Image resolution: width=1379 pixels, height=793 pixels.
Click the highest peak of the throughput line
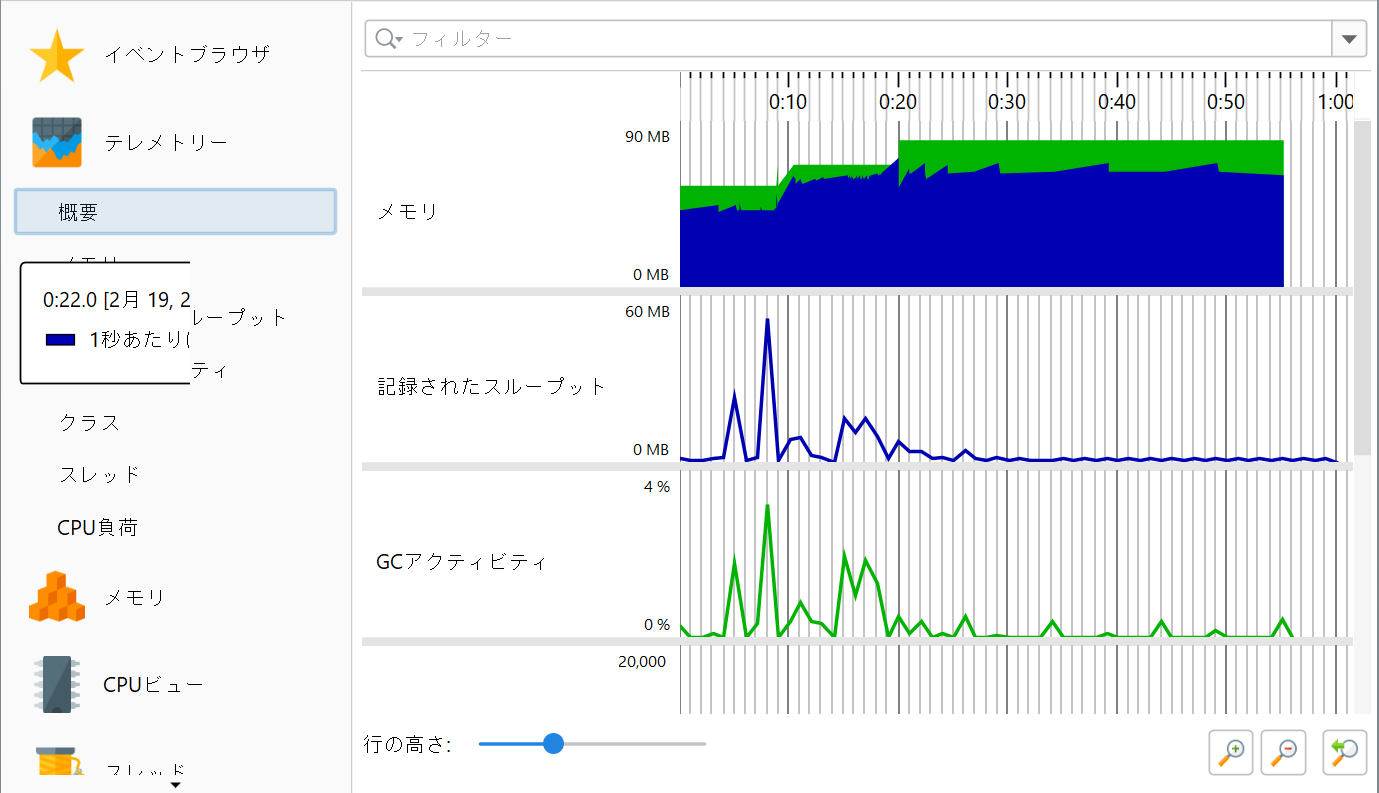pyautogui.click(x=767, y=322)
